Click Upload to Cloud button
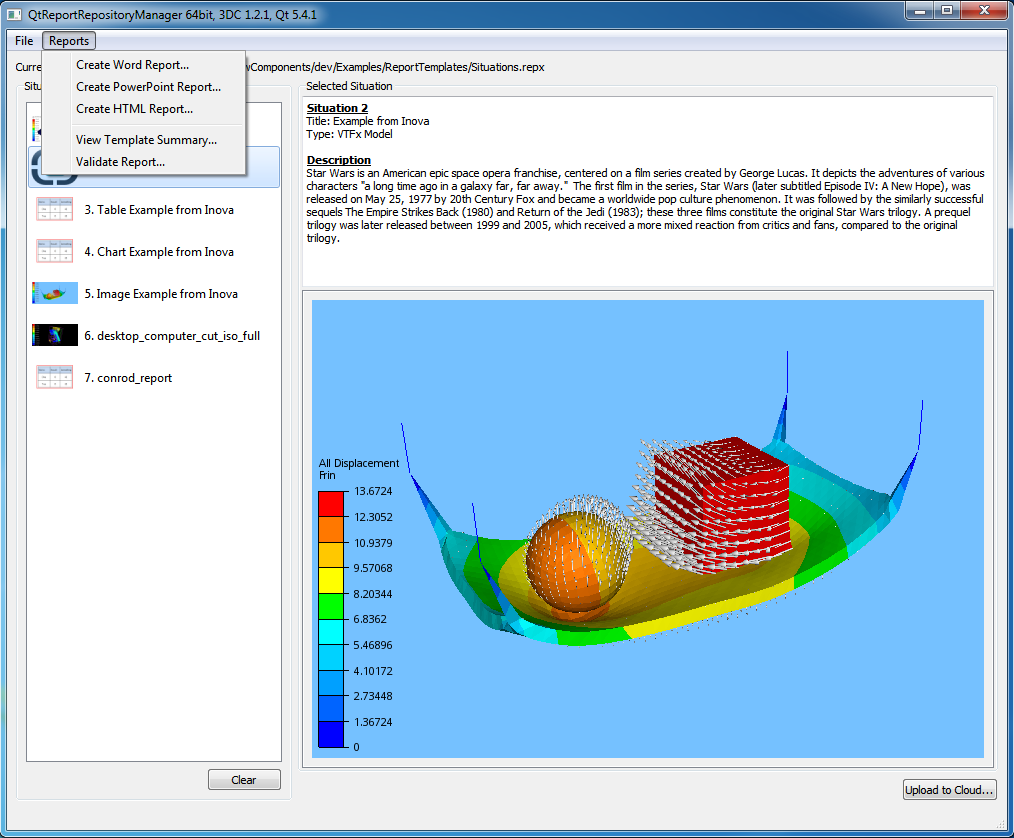The height and width of the screenshot is (838, 1014). tap(949, 790)
